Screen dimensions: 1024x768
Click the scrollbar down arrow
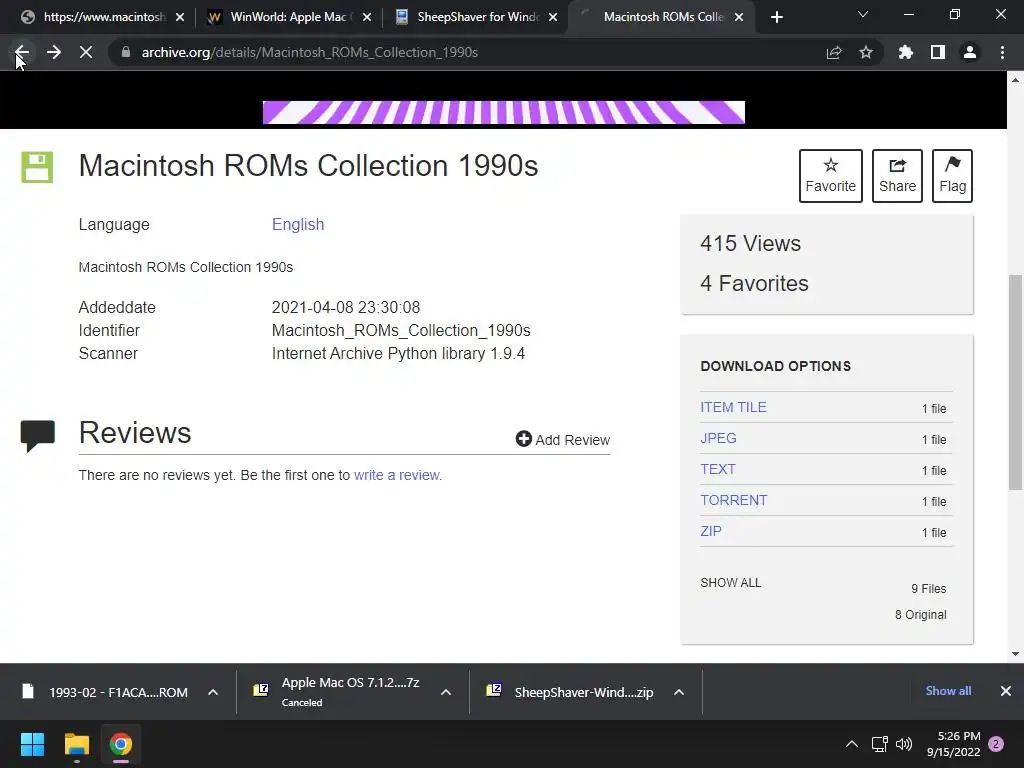click(1016, 654)
